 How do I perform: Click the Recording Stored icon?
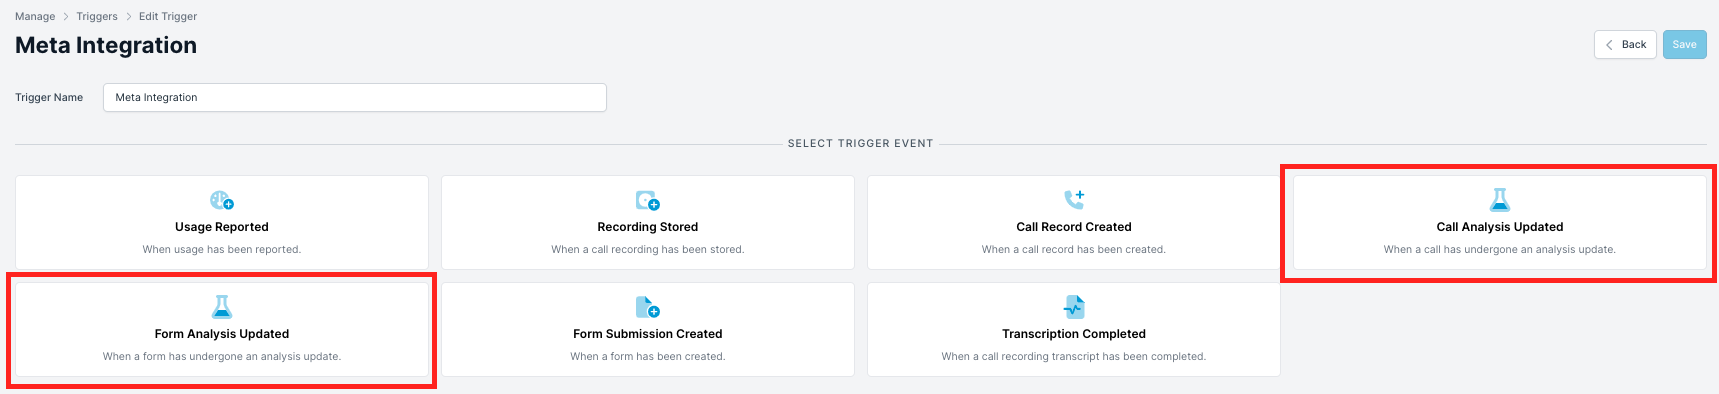(648, 200)
